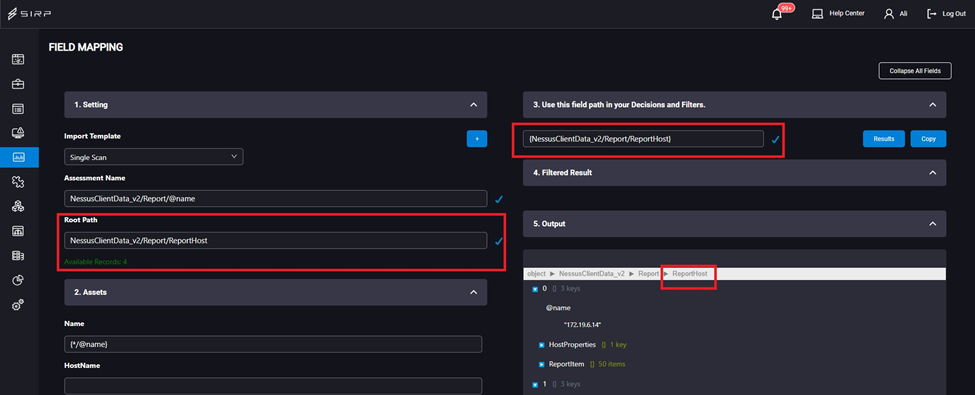Screen dimensions: 975x395
Task: Select the NessusClientData_v2 breadcrumb
Action: 591,274
